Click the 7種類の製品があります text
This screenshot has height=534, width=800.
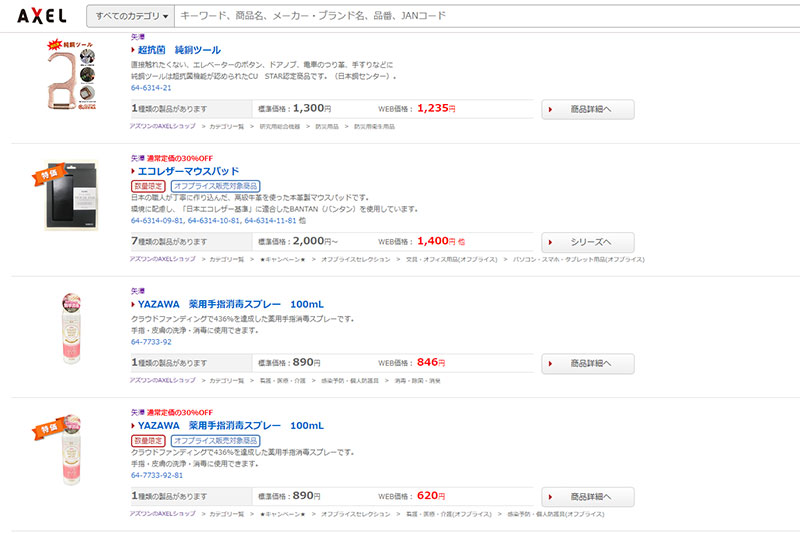point(169,241)
